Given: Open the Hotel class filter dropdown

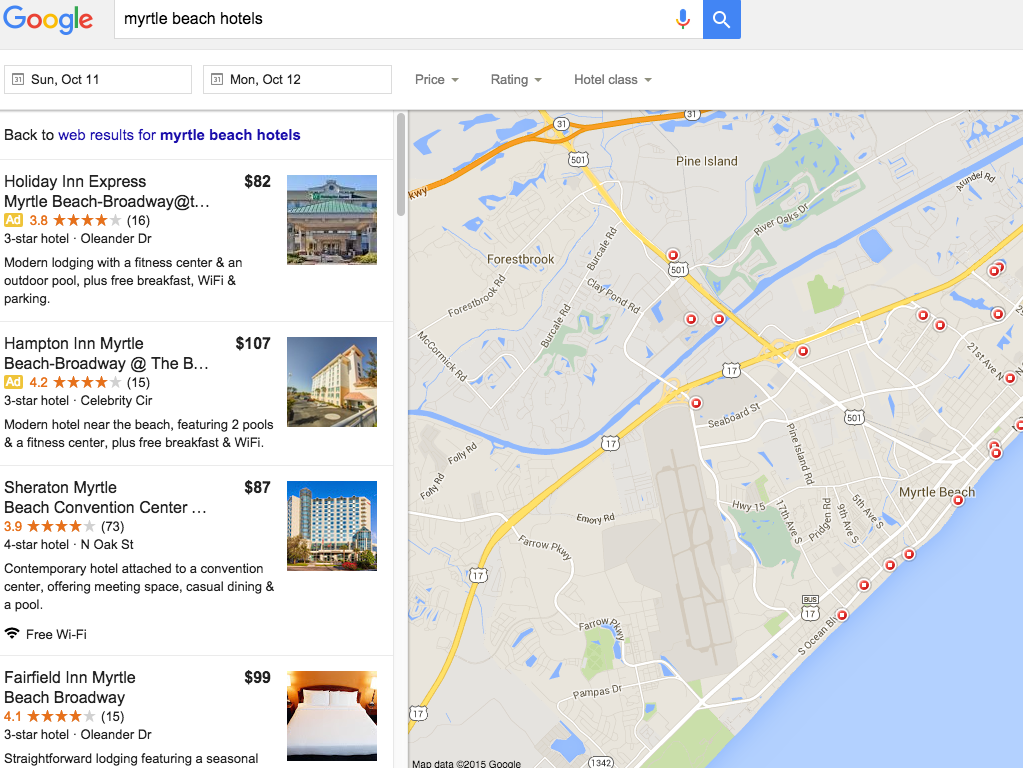Looking at the screenshot, I should (613, 80).
